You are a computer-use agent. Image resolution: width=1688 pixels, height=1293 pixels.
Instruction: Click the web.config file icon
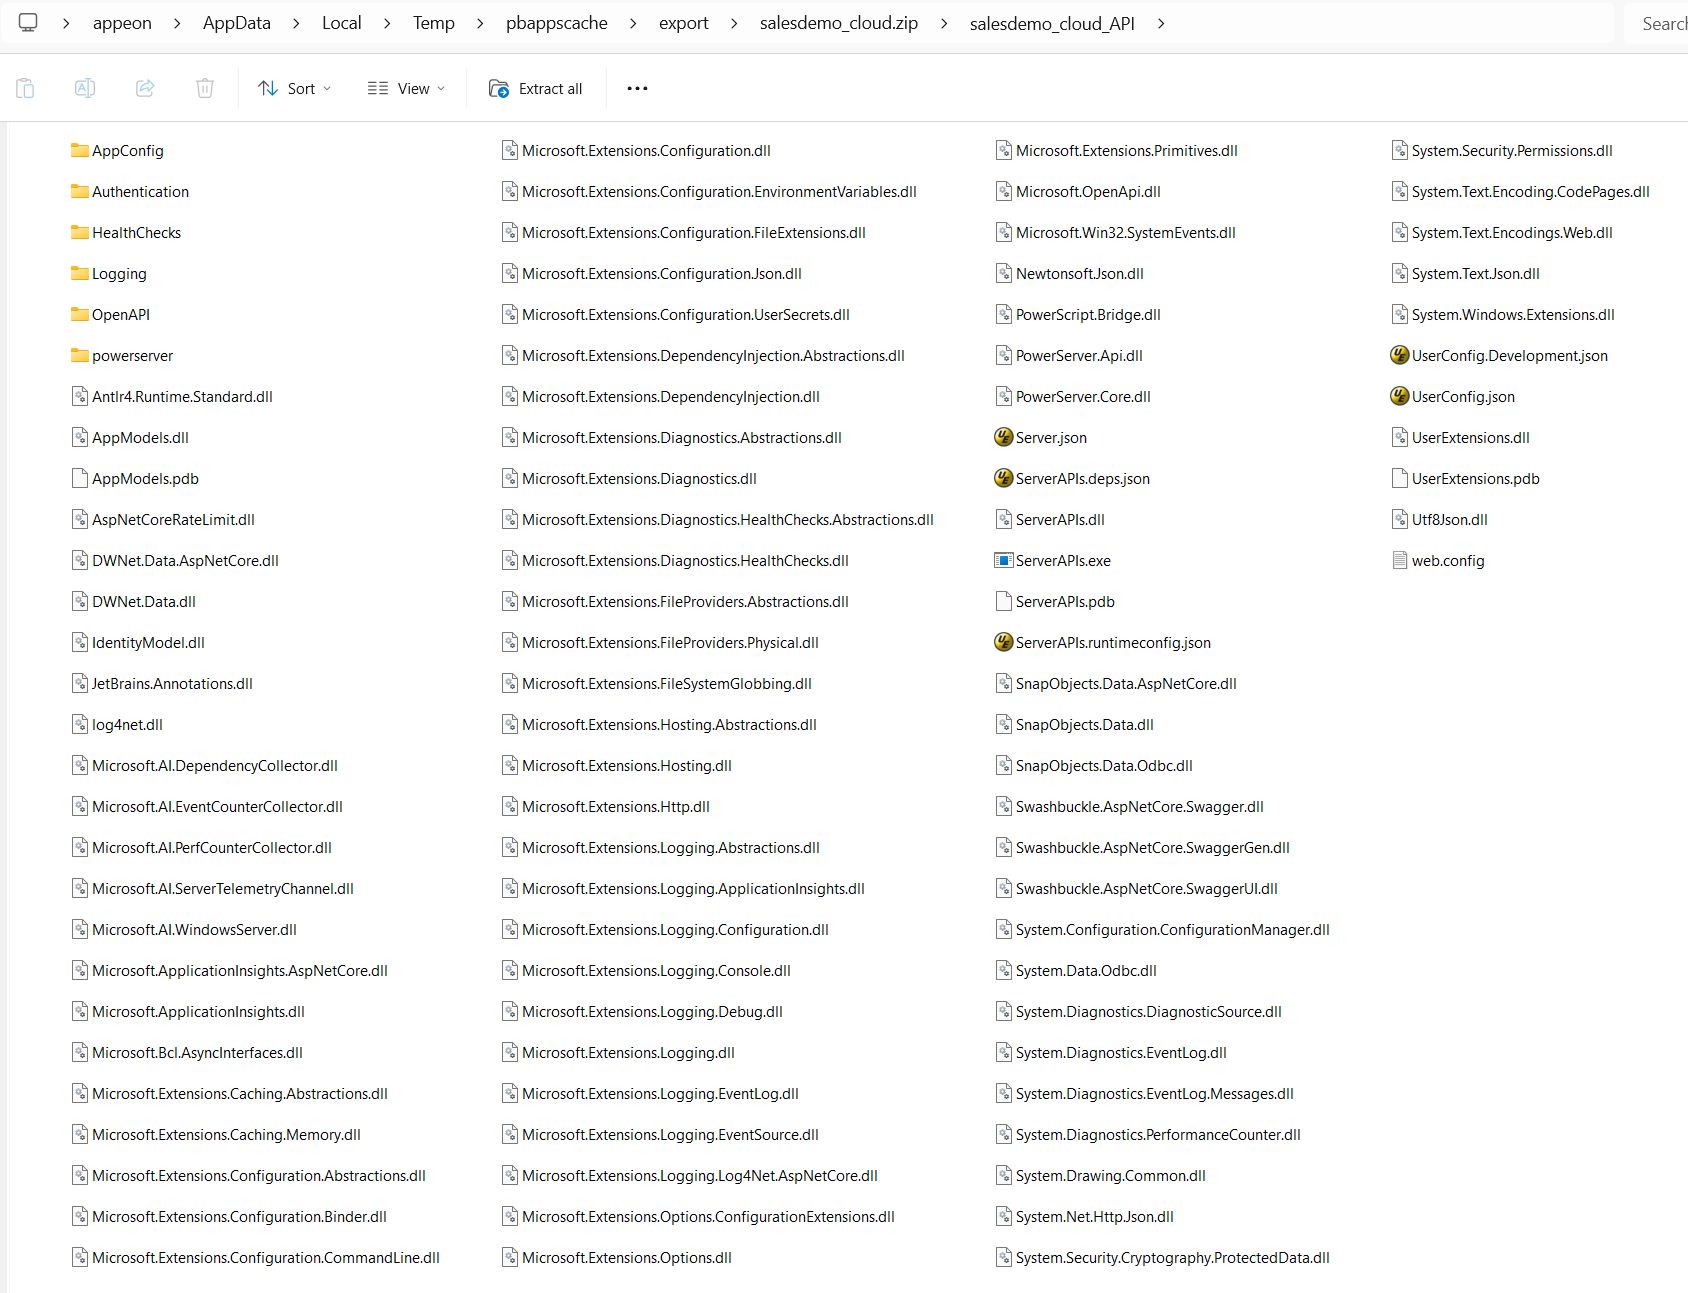click(1399, 561)
